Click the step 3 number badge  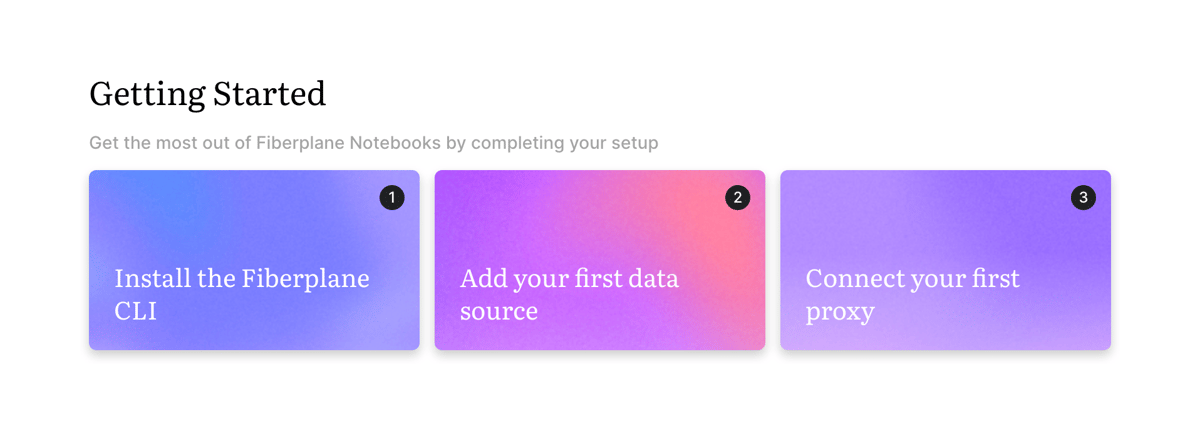[x=1083, y=197]
